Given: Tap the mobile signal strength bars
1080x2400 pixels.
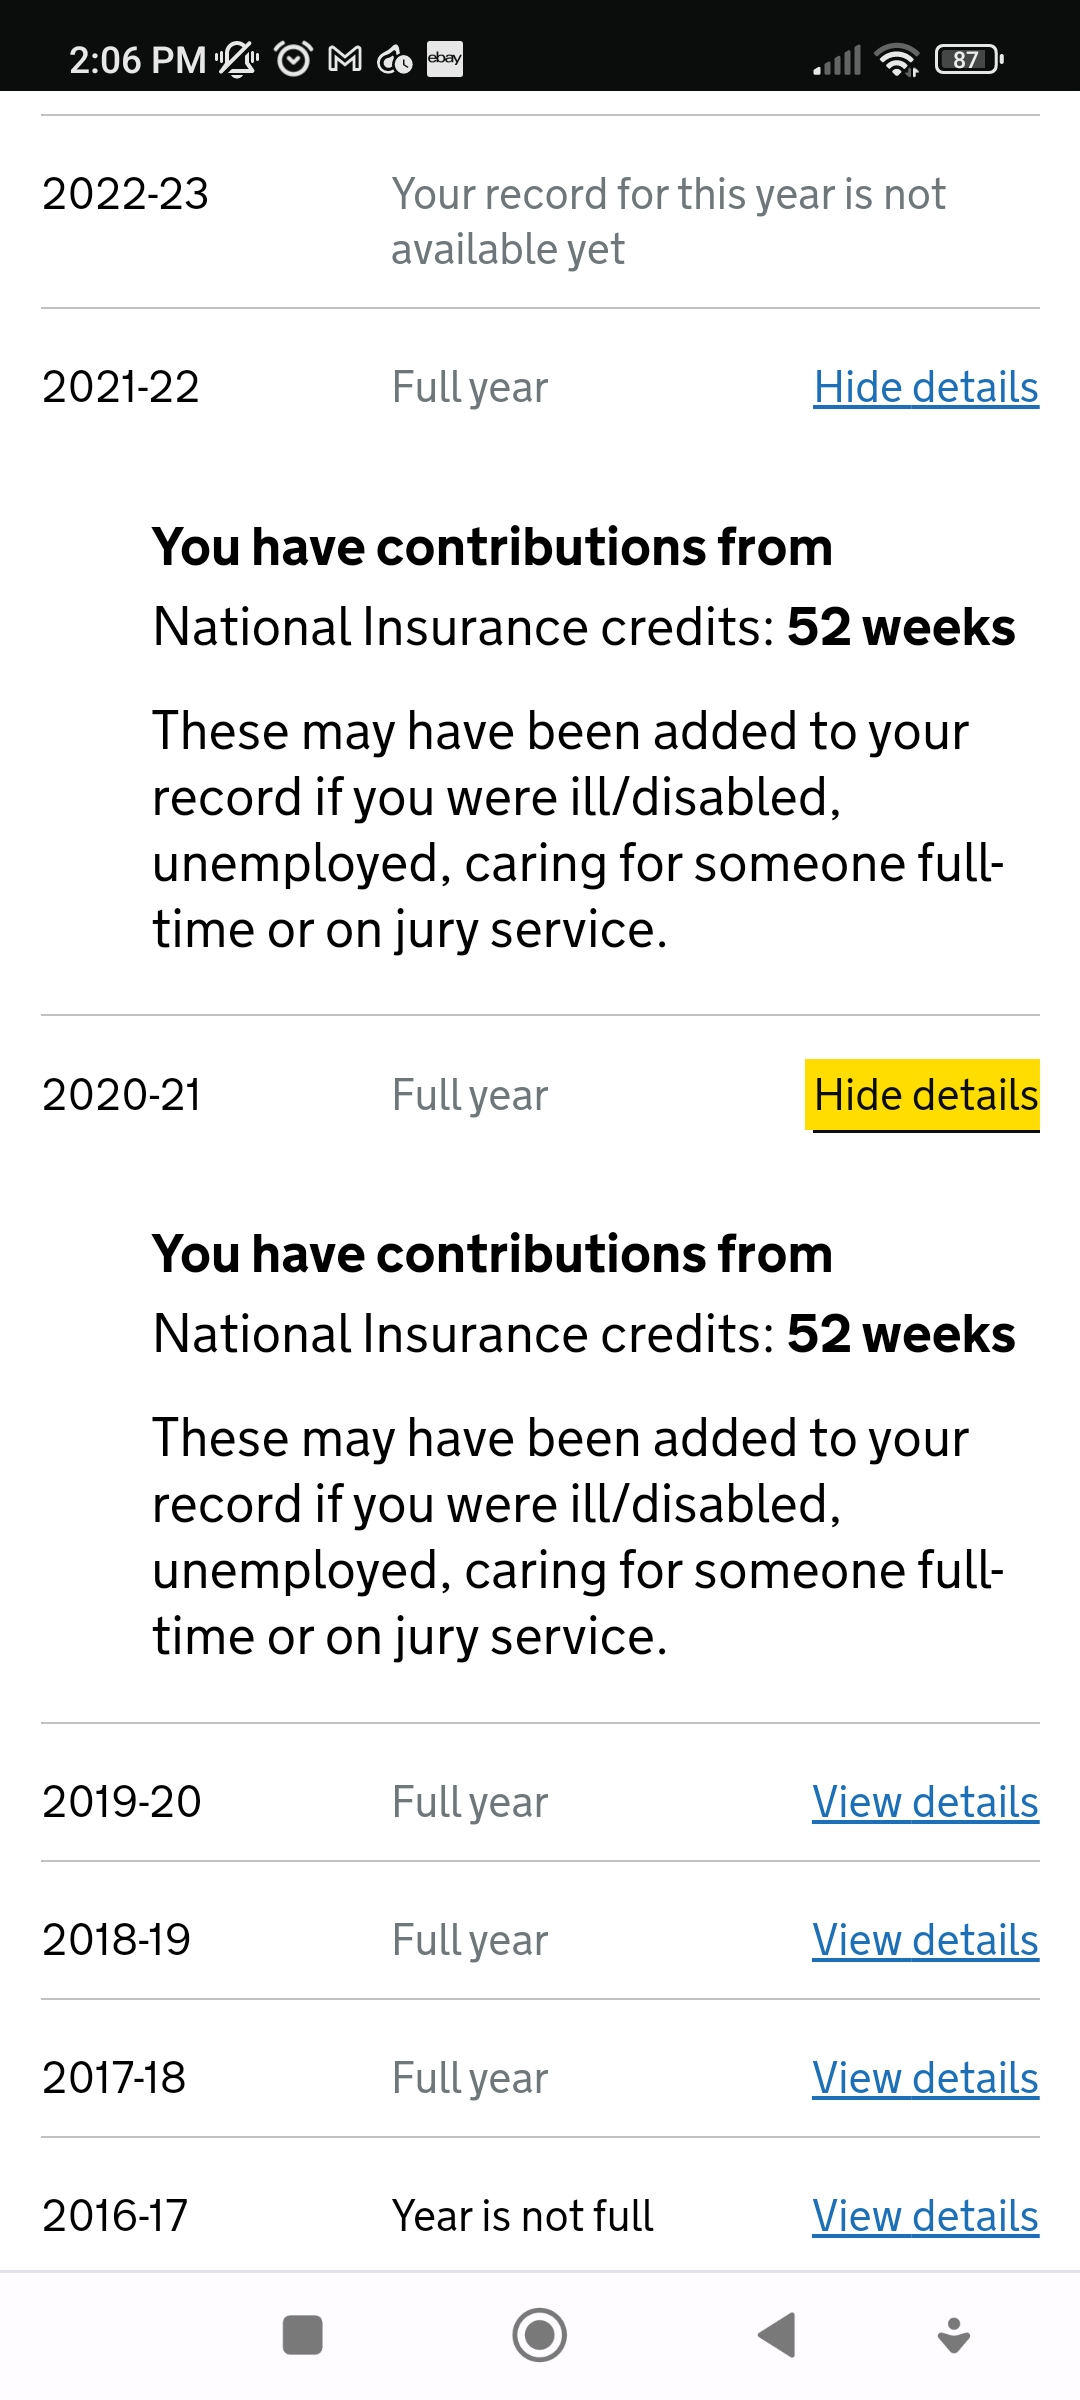Looking at the screenshot, I should [x=837, y=61].
